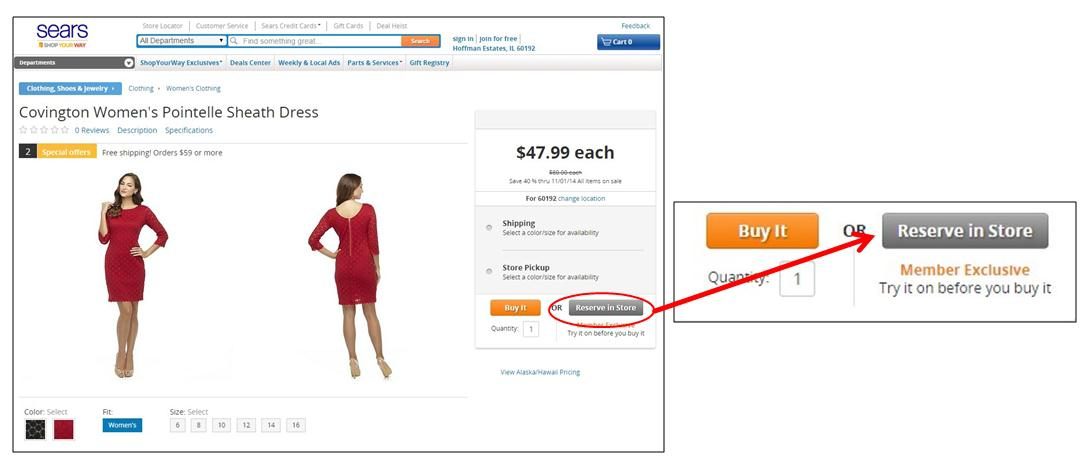Click the Sears logo
This screenshot has height=474, width=1081.
62,35
